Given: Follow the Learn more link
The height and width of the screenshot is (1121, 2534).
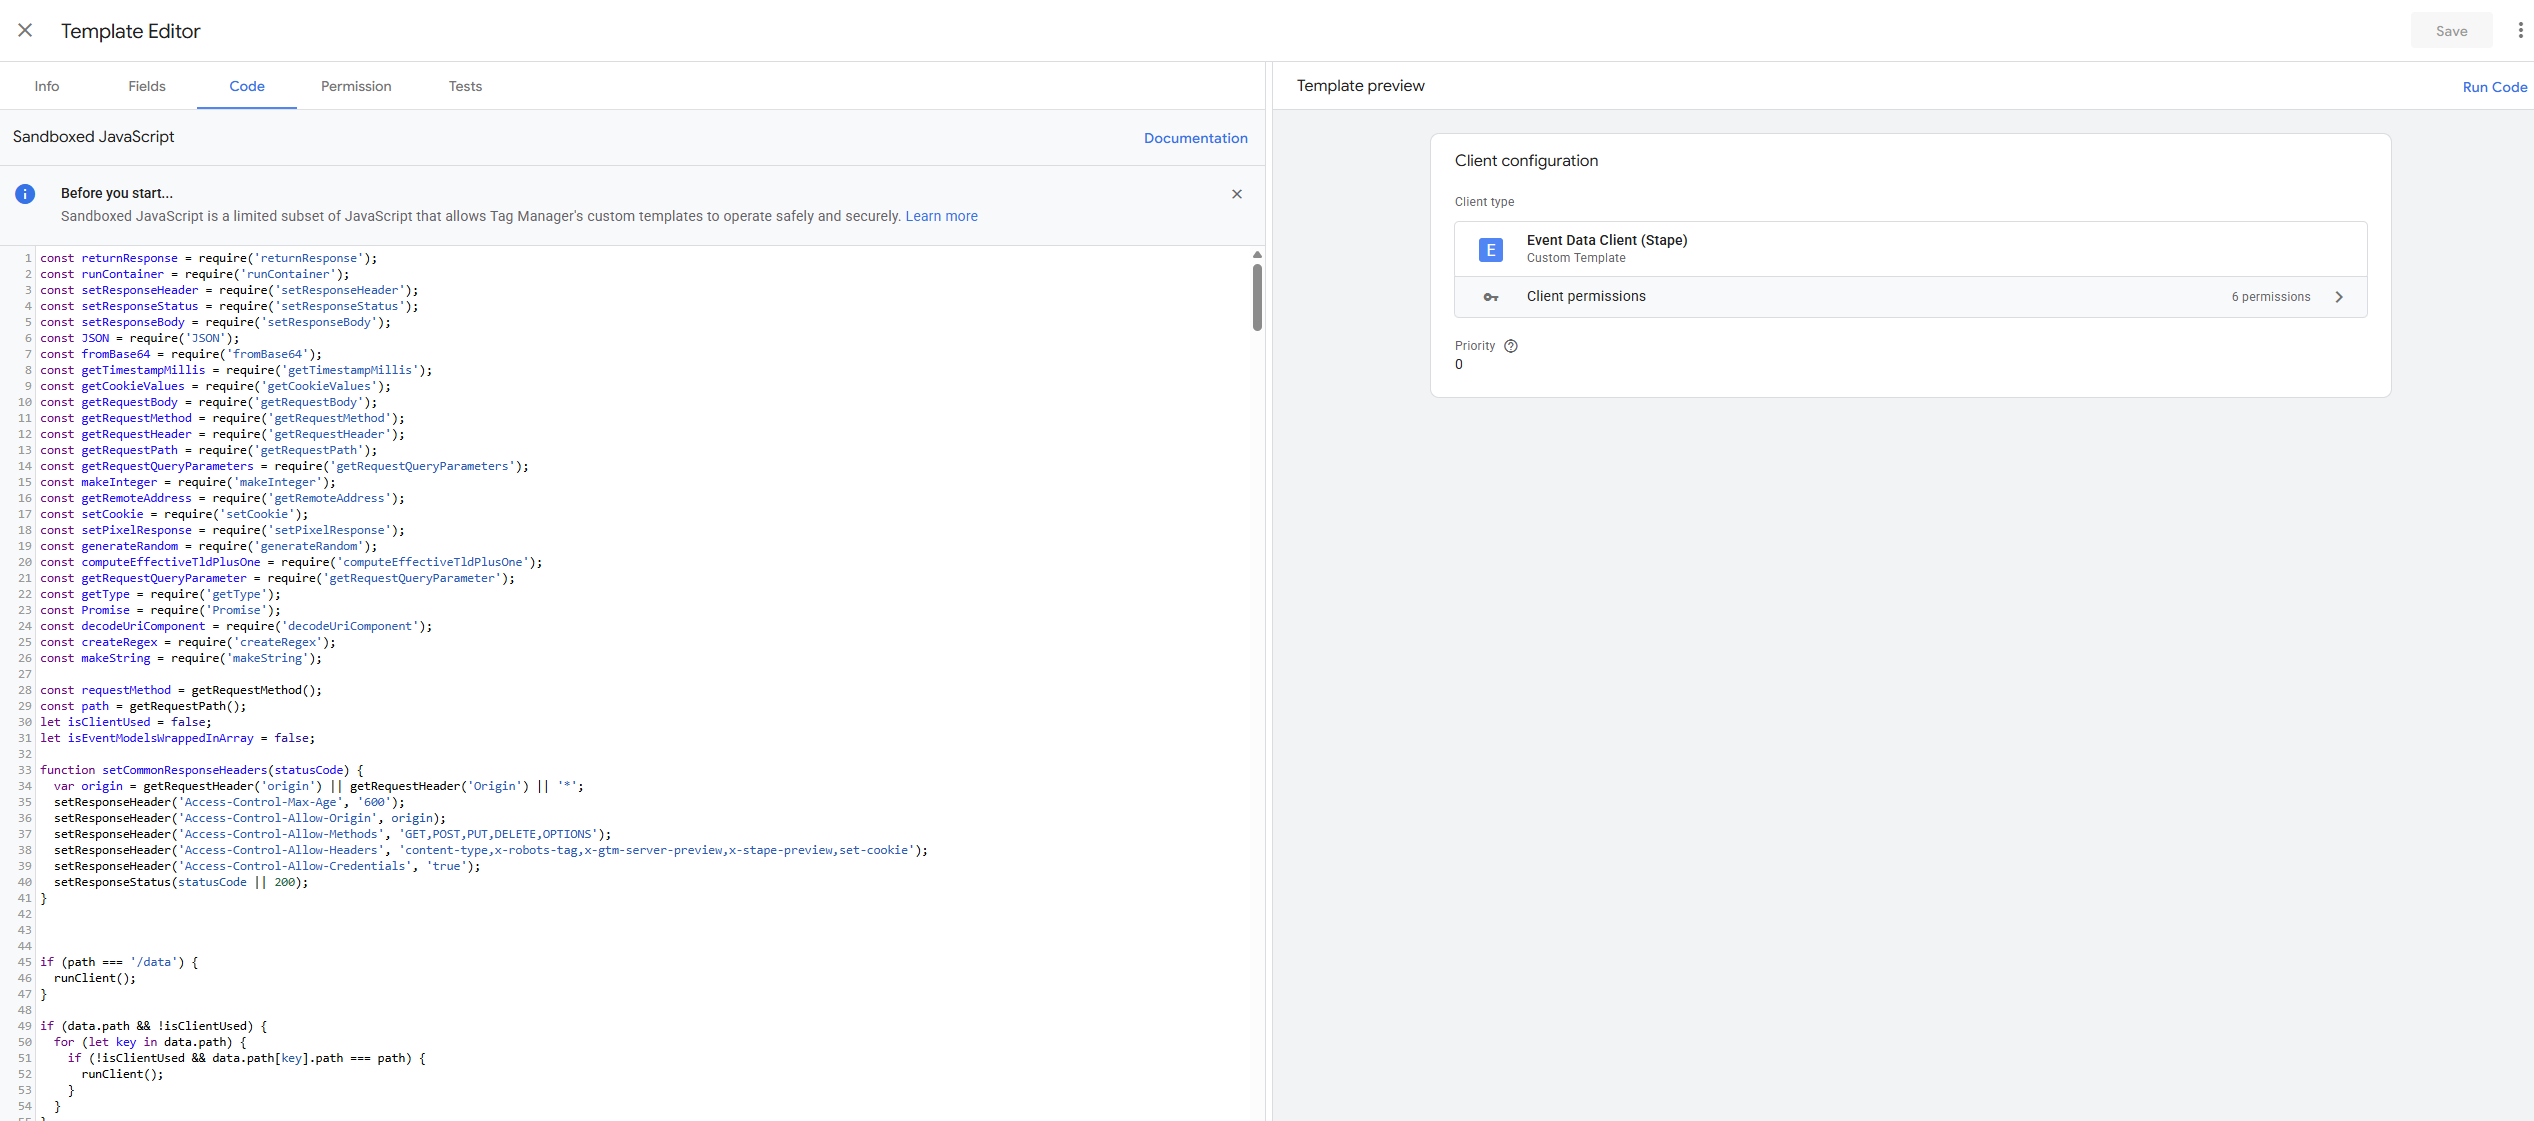Looking at the screenshot, I should [x=941, y=216].
